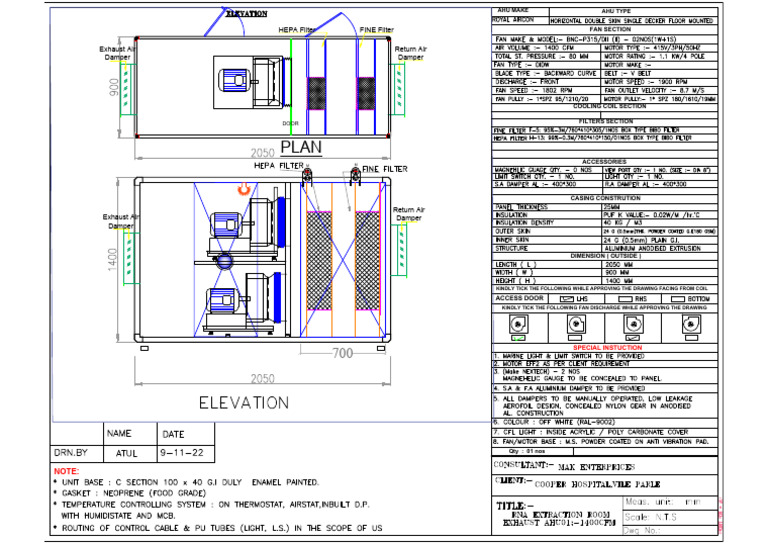Click the ROYAL AIRCON cell

[x=520, y=20]
